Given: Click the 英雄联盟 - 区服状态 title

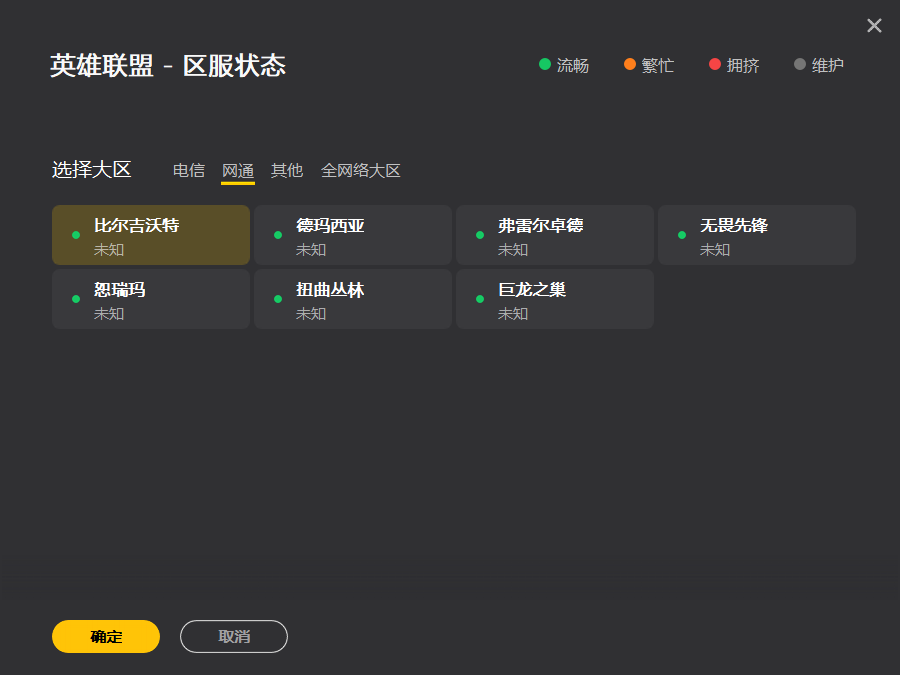Looking at the screenshot, I should [168, 65].
